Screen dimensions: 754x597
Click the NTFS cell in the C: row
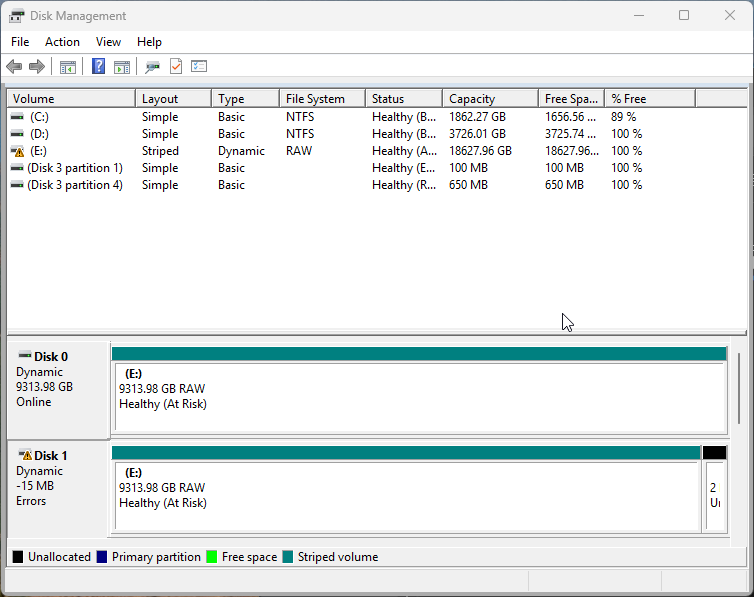300,117
